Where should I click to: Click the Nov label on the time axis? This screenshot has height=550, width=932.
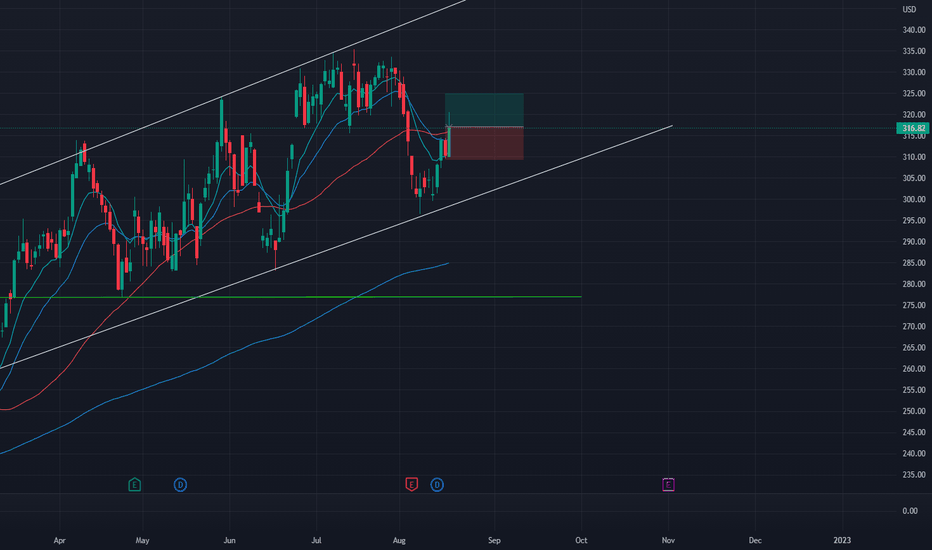click(668, 540)
